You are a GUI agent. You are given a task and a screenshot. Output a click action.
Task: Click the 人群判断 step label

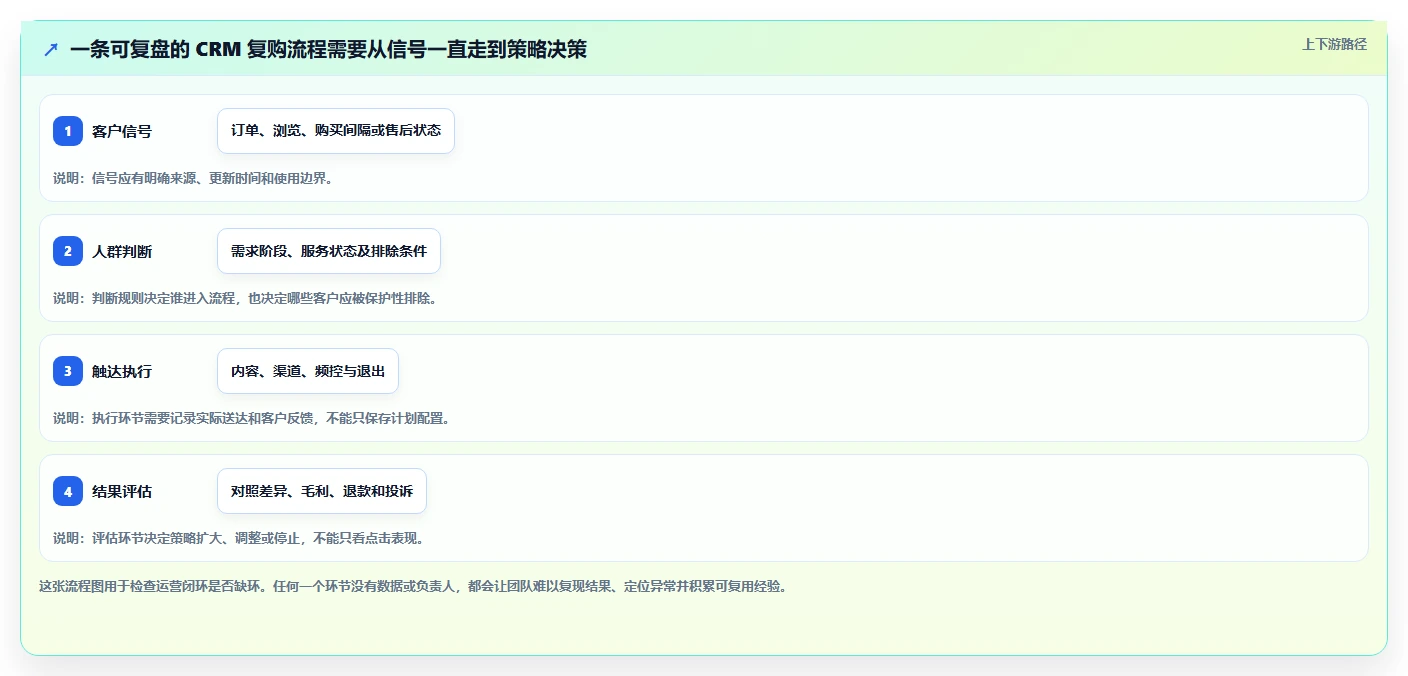[x=122, y=251]
